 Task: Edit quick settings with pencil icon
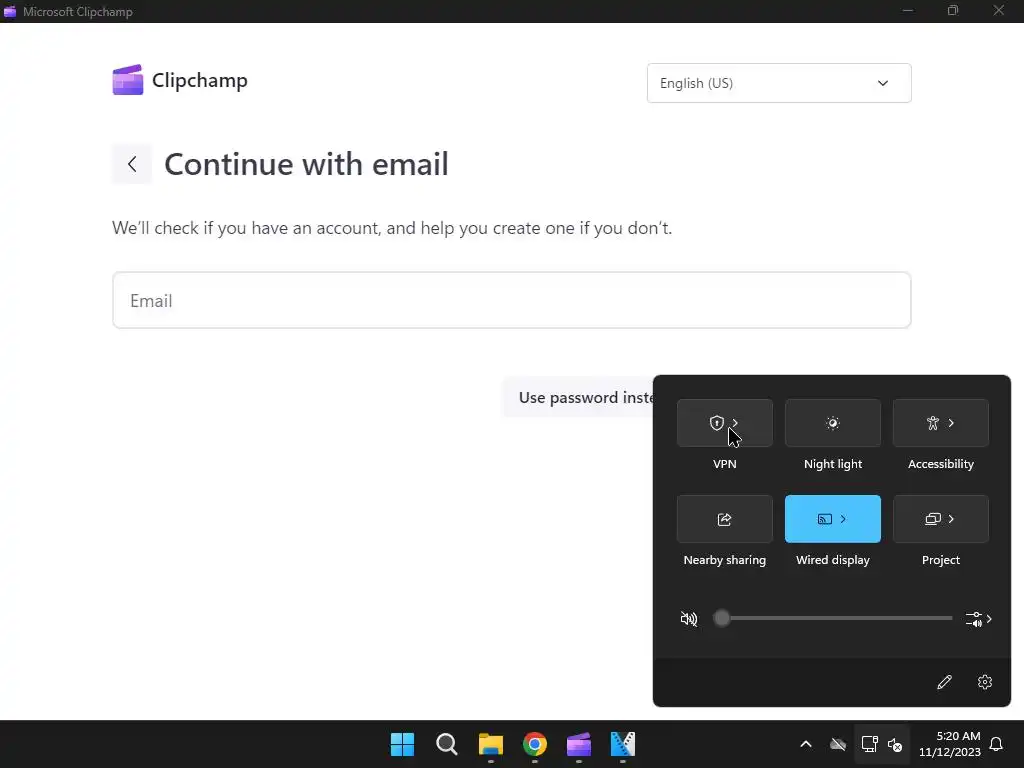click(944, 682)
